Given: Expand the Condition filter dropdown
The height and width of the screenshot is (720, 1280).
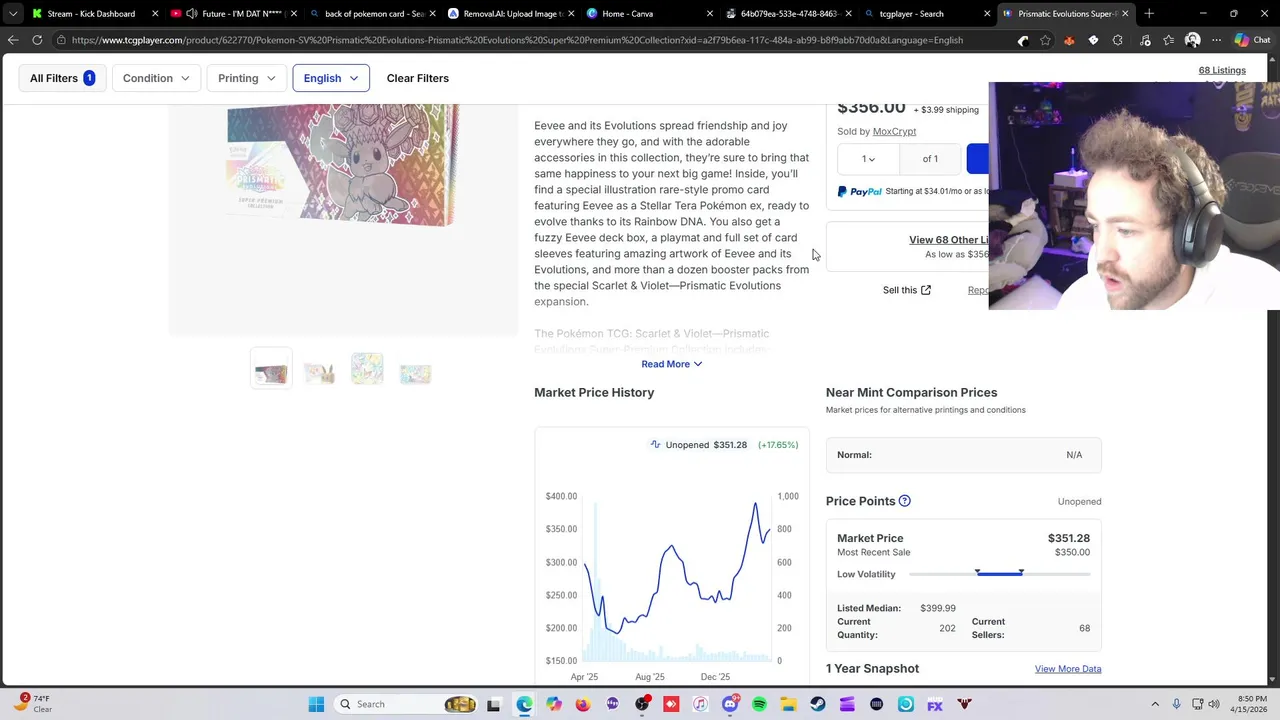Looking at the screenshot, I should 156,78.
